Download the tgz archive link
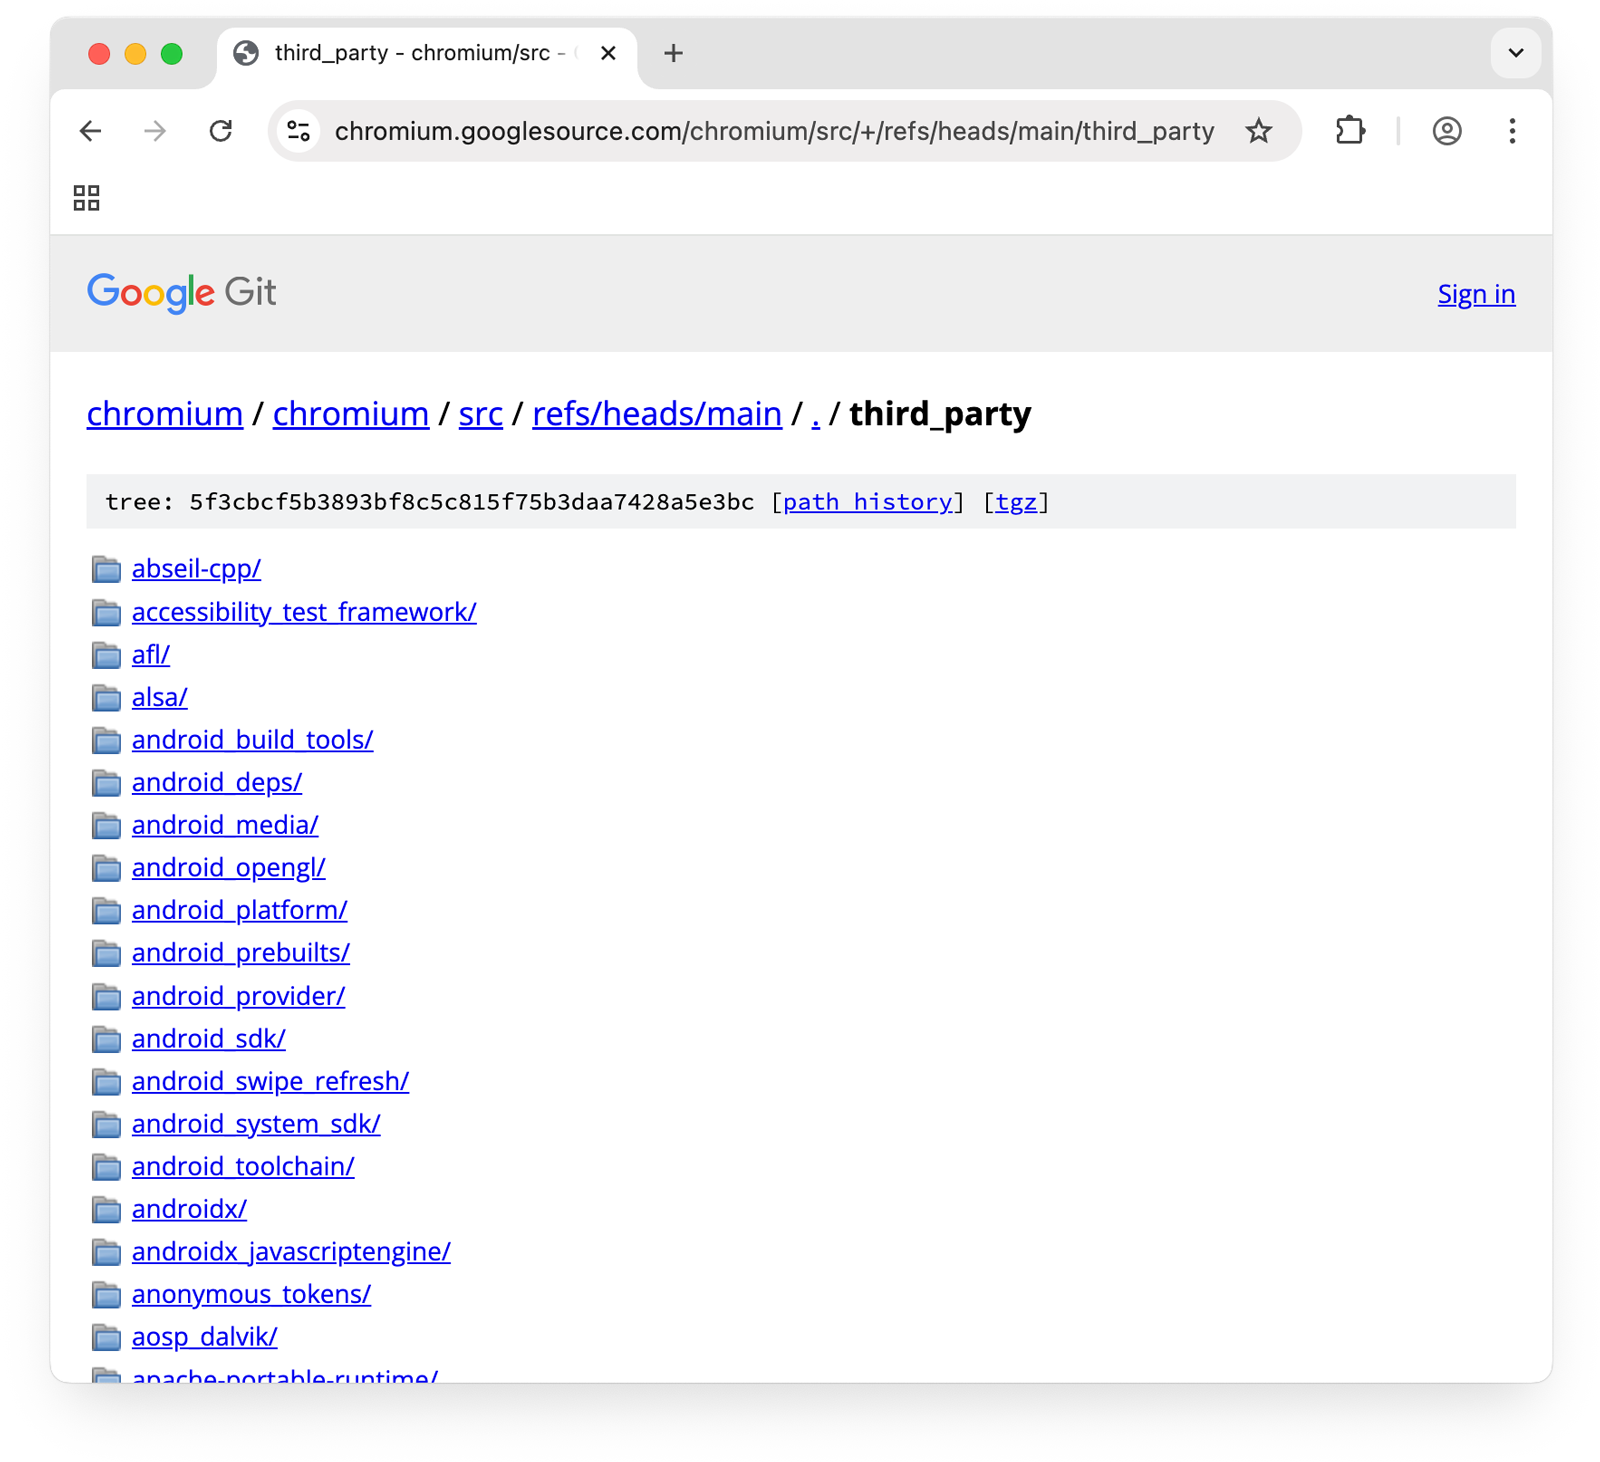 click(1016, 502)
